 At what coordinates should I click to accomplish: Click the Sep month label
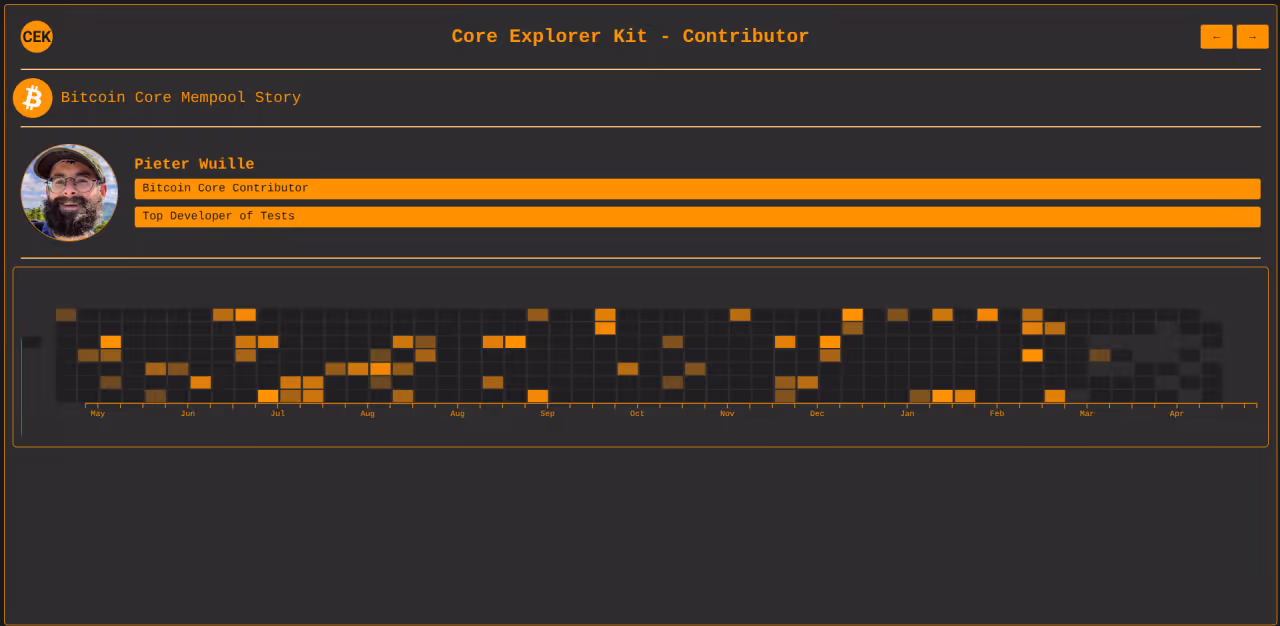(547, 414)
